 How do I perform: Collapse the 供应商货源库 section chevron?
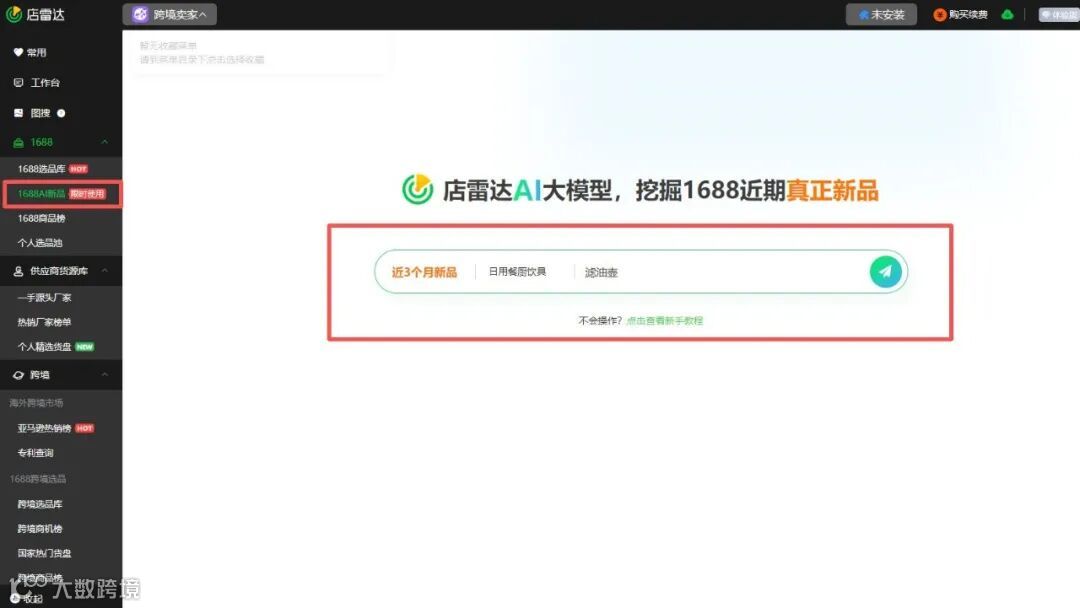click(105, 271)
